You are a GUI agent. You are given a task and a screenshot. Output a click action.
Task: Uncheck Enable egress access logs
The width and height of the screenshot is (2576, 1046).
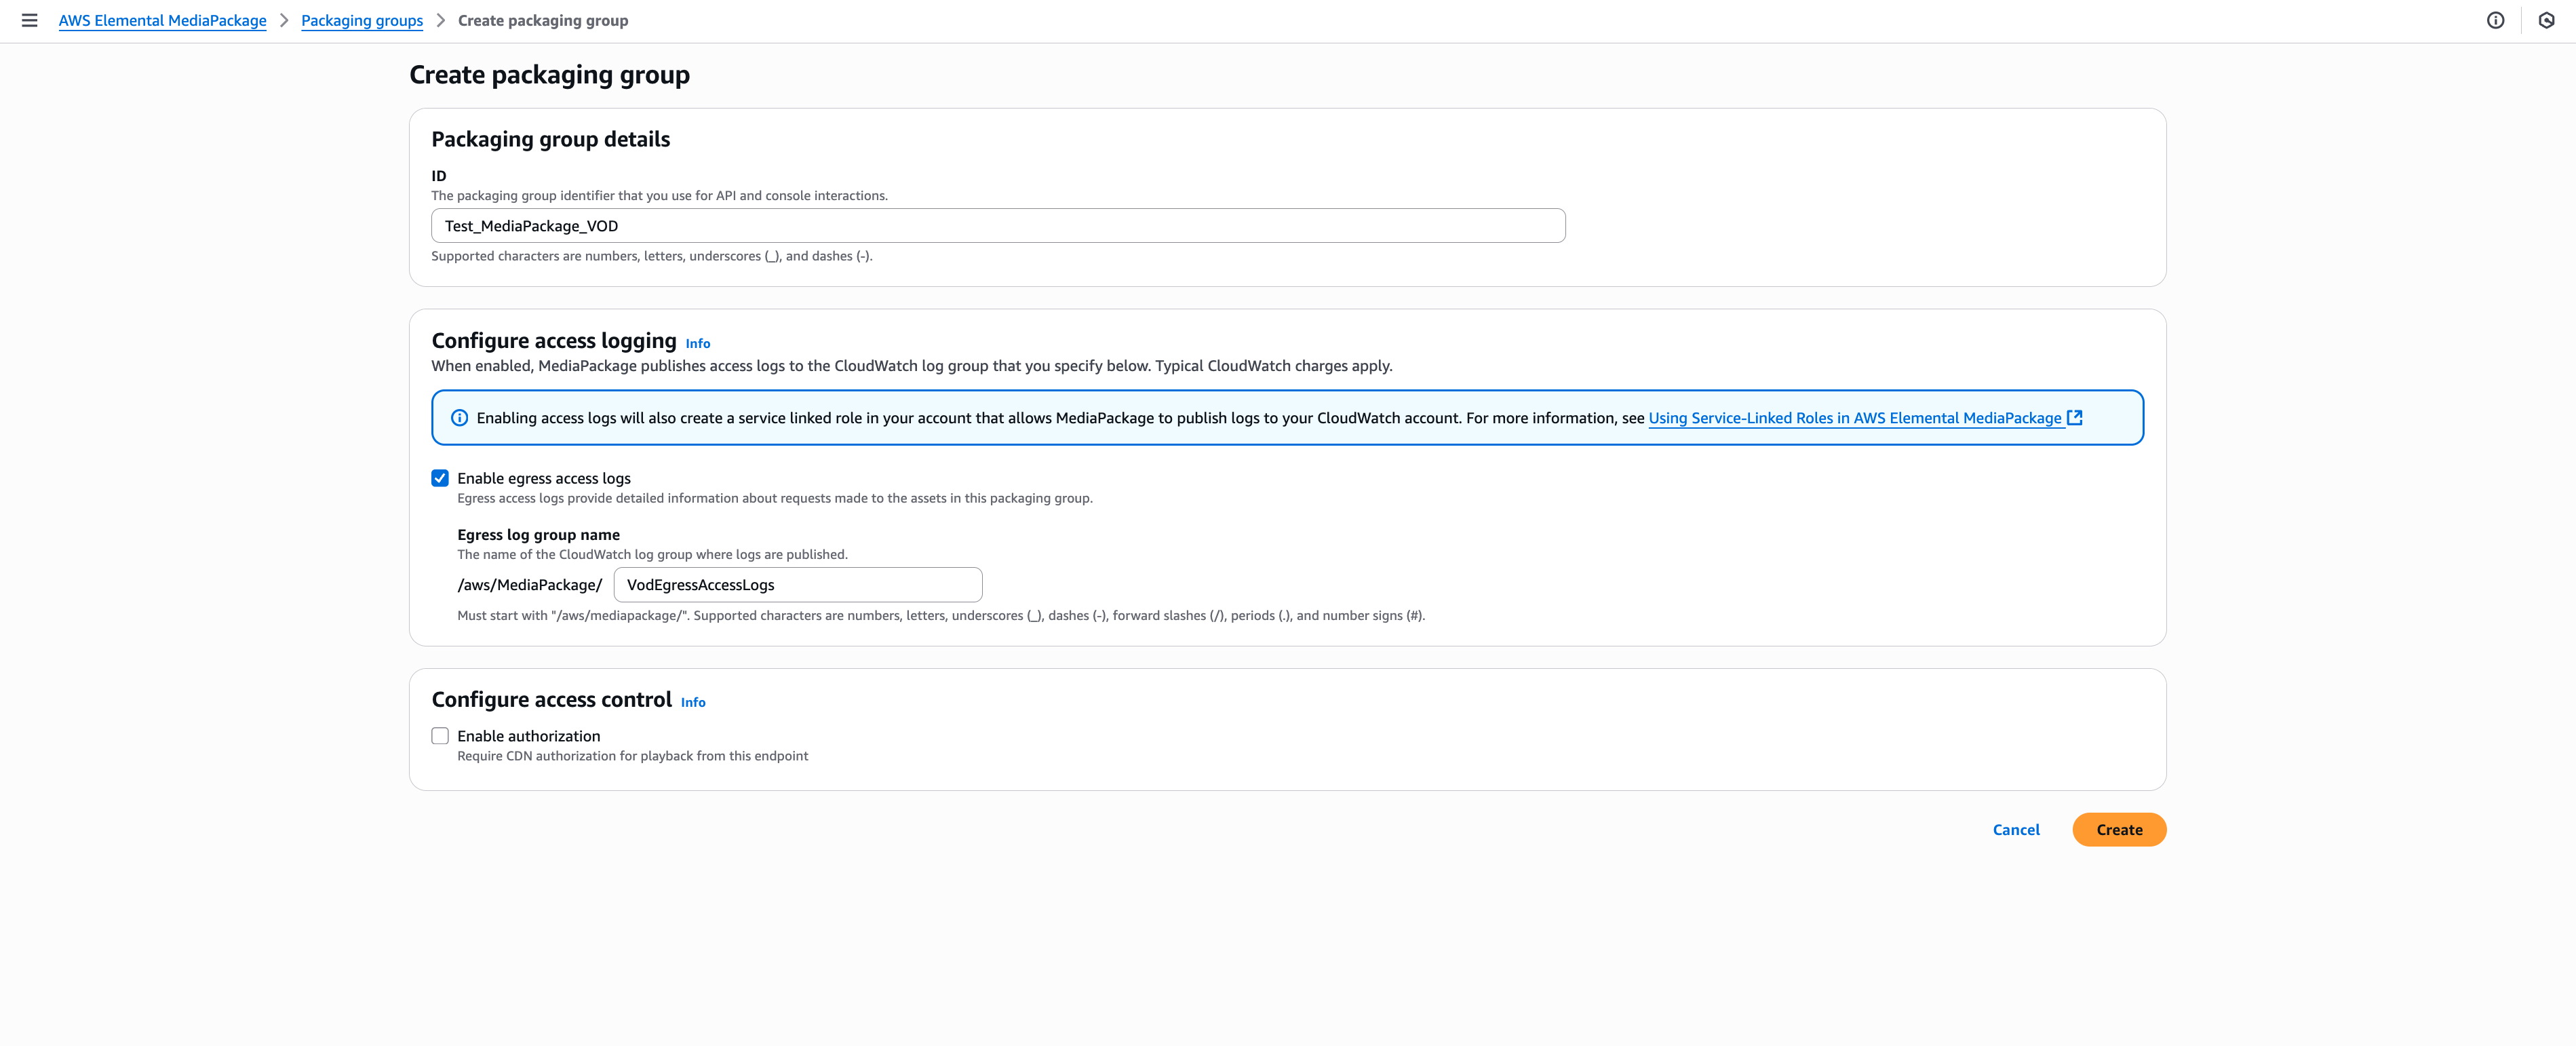(440, 478)
